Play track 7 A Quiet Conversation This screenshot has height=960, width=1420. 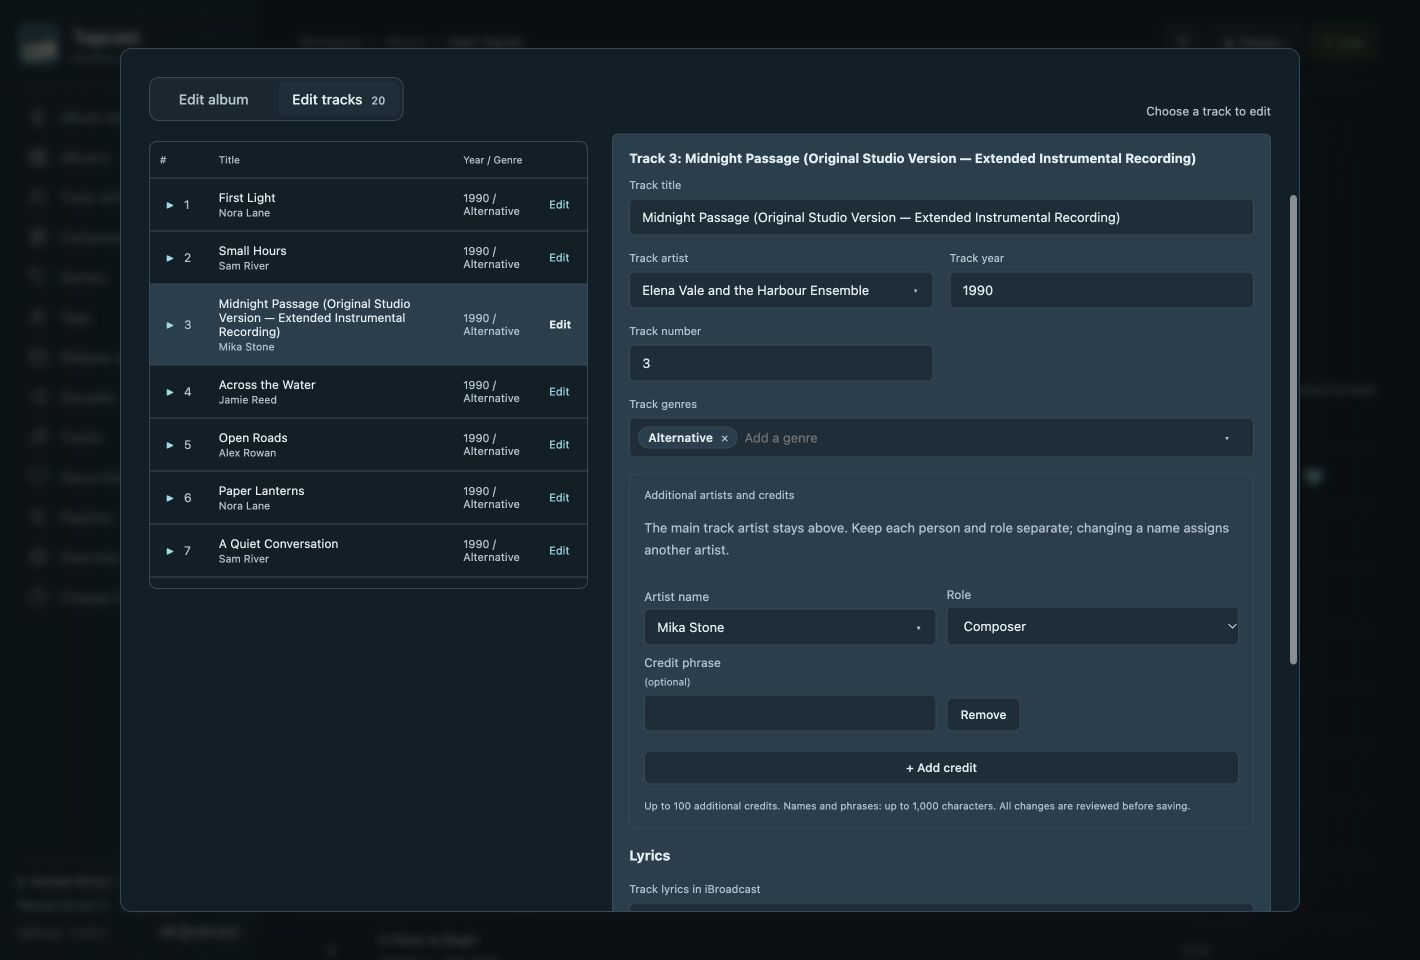pyautogui.click(x=170, y=551)
